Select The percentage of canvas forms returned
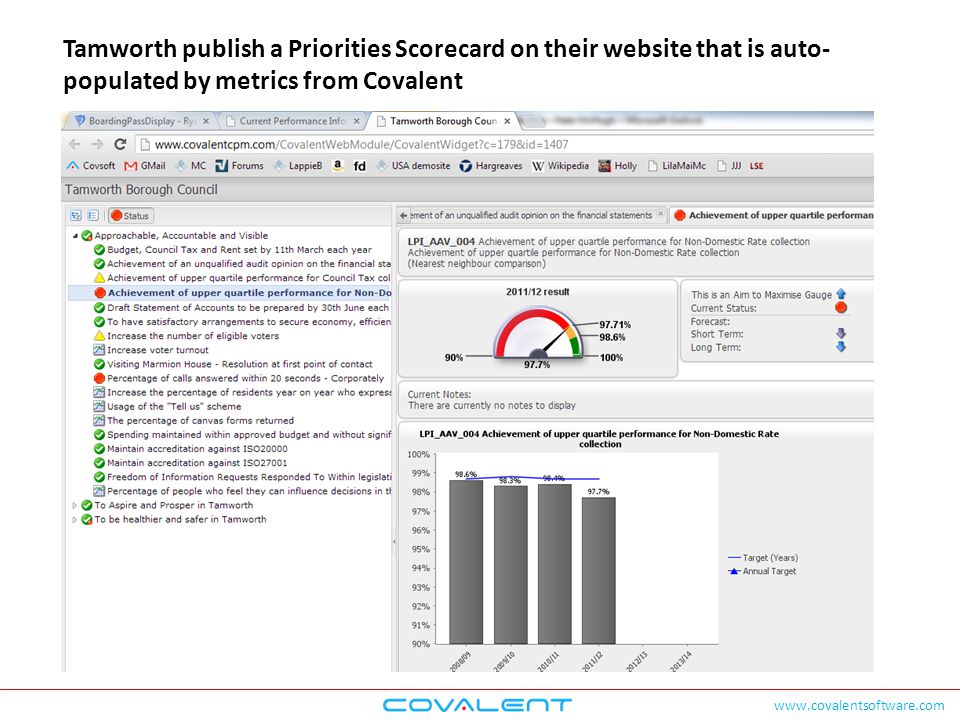Image resolution: width=960 pixels, height=720 pixels. tap(193, 421)
